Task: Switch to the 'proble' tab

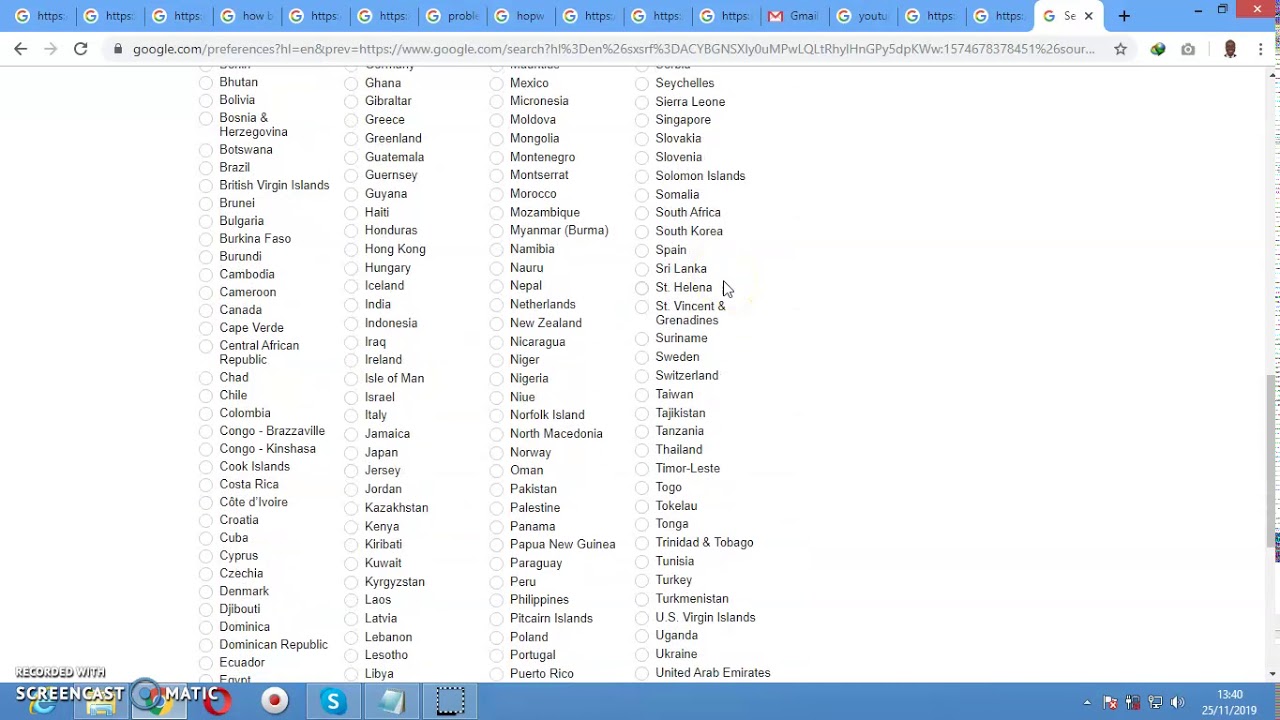Action: tap(451, 16)
